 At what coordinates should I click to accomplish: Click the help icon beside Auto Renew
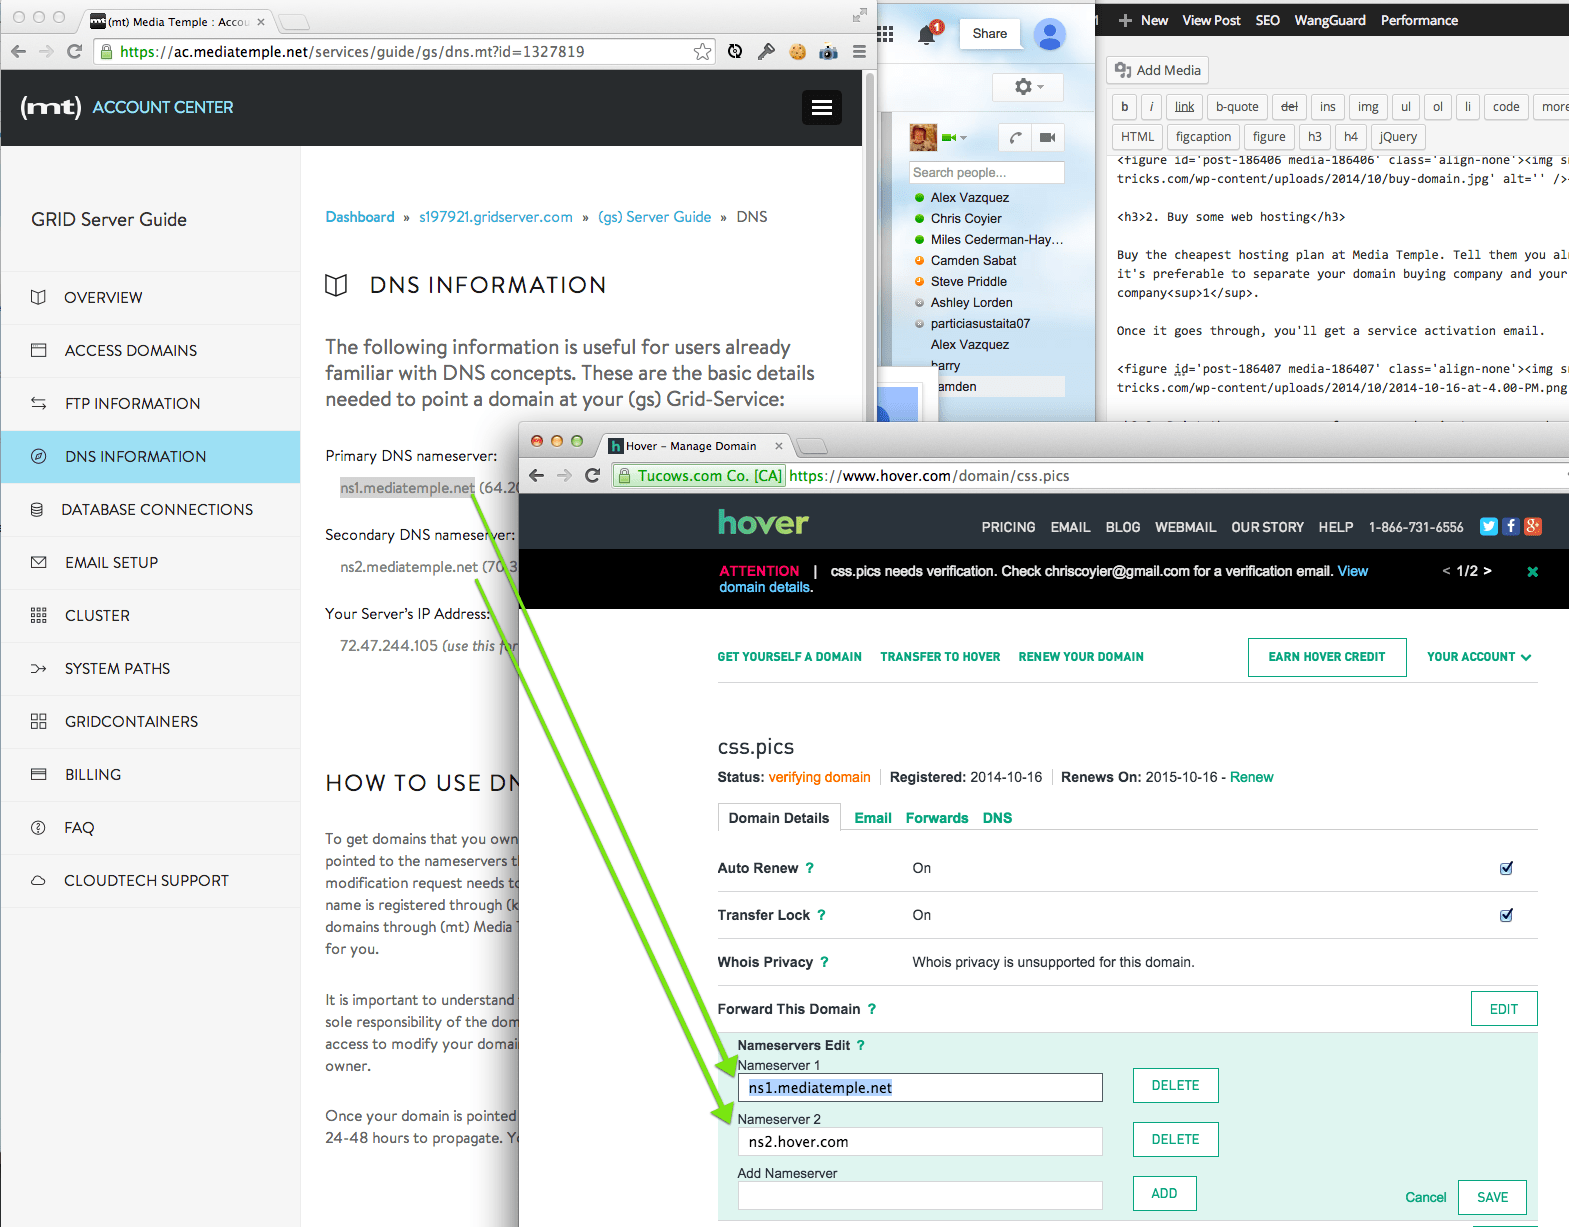[810, 868]
